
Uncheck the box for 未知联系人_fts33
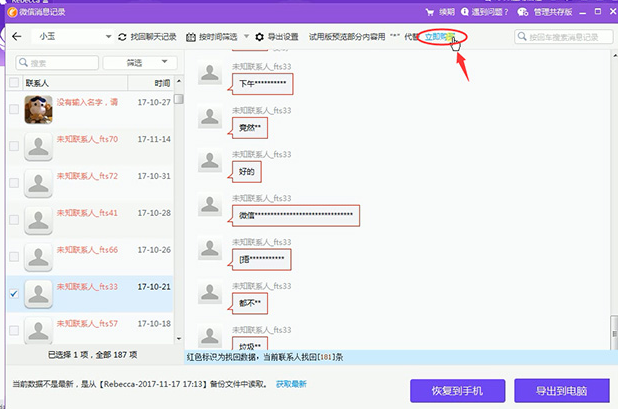pyautogui.click(x=14, y=294)
